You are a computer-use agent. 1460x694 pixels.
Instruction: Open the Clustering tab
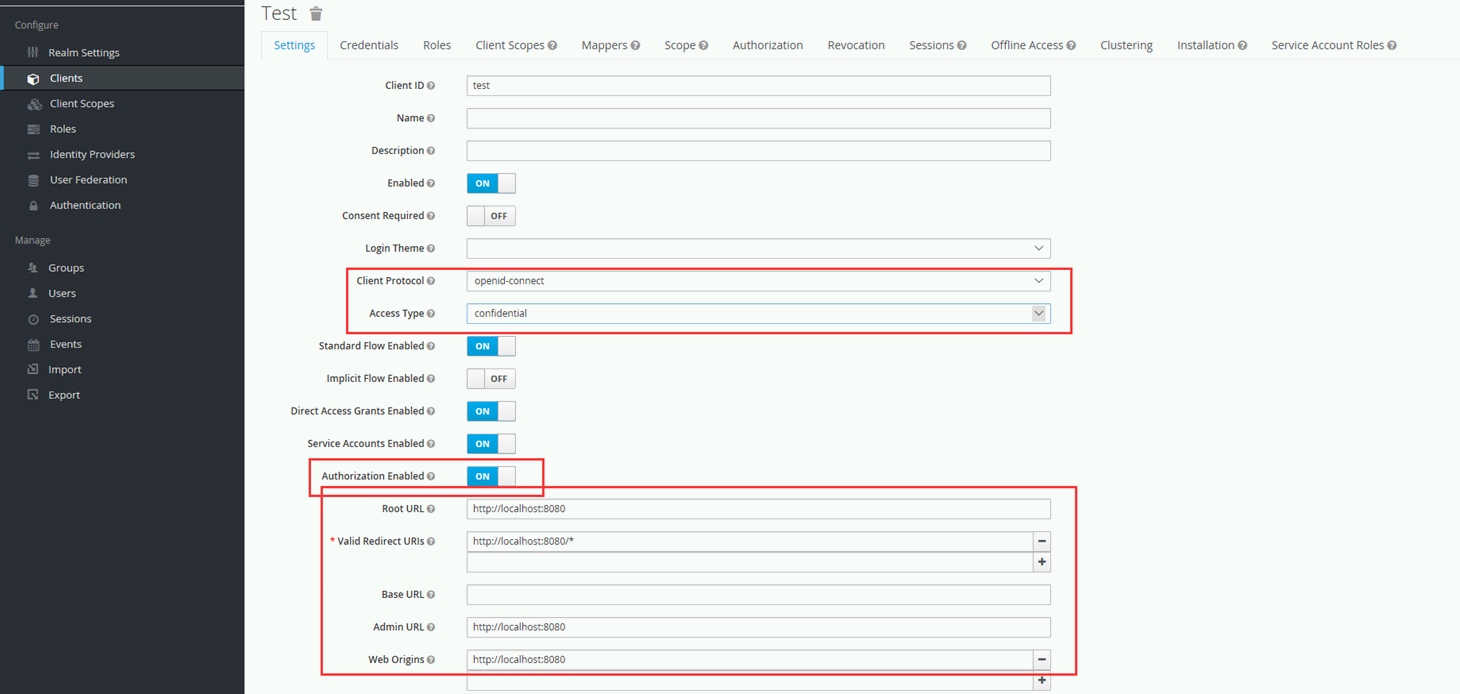(x=1126, y=45)
